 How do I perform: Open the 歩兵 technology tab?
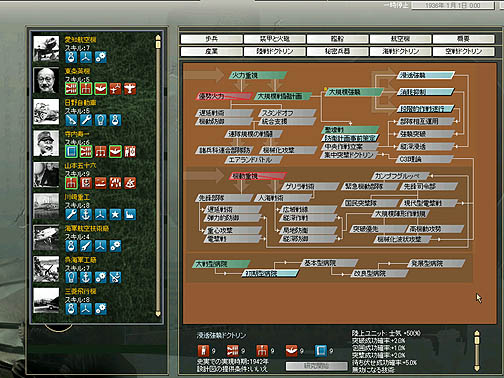click(211, 39)
